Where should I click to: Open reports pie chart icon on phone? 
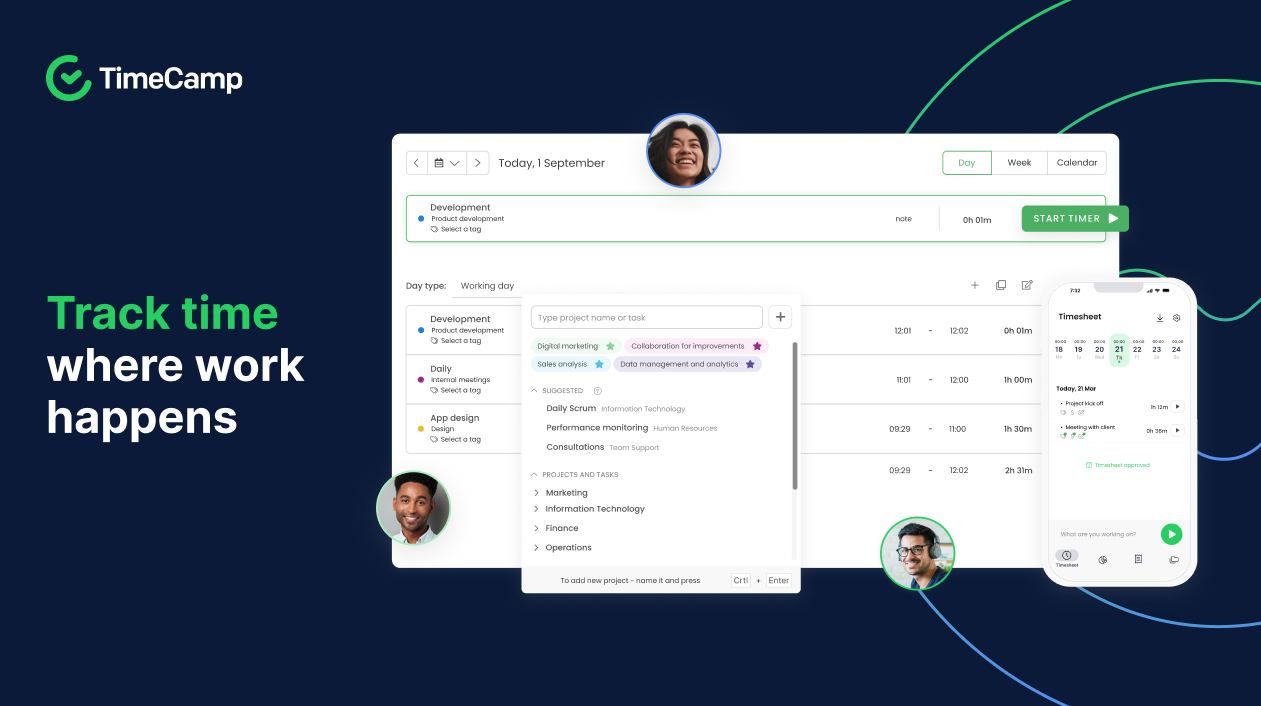click(1103, 559)
